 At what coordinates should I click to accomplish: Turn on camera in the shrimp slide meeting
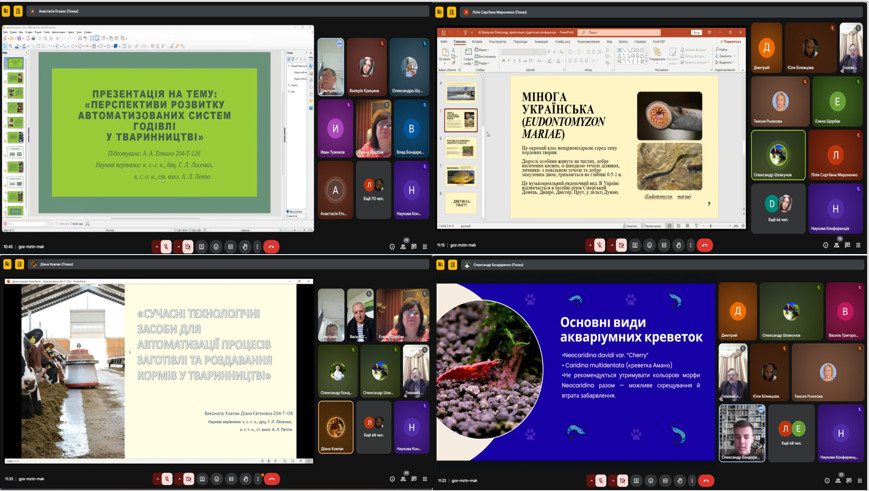pyautogui.click(x=620, y=480)
